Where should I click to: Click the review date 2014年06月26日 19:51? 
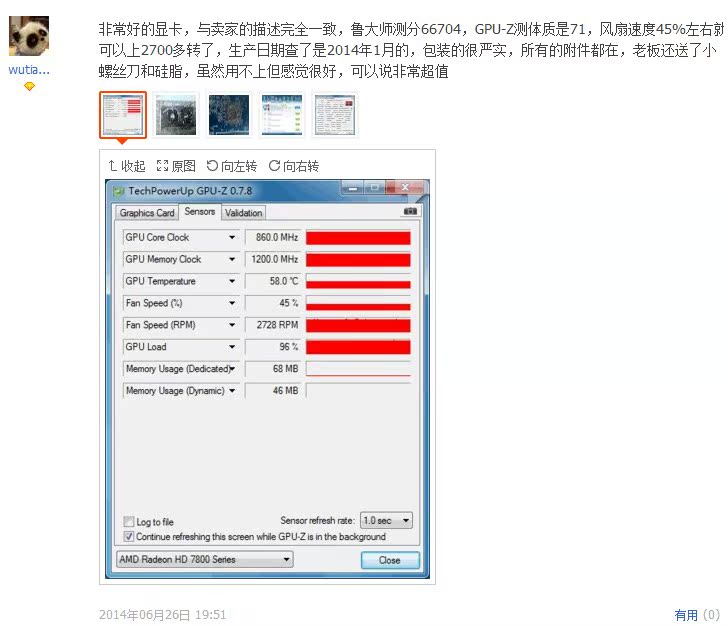click(162, 615)
